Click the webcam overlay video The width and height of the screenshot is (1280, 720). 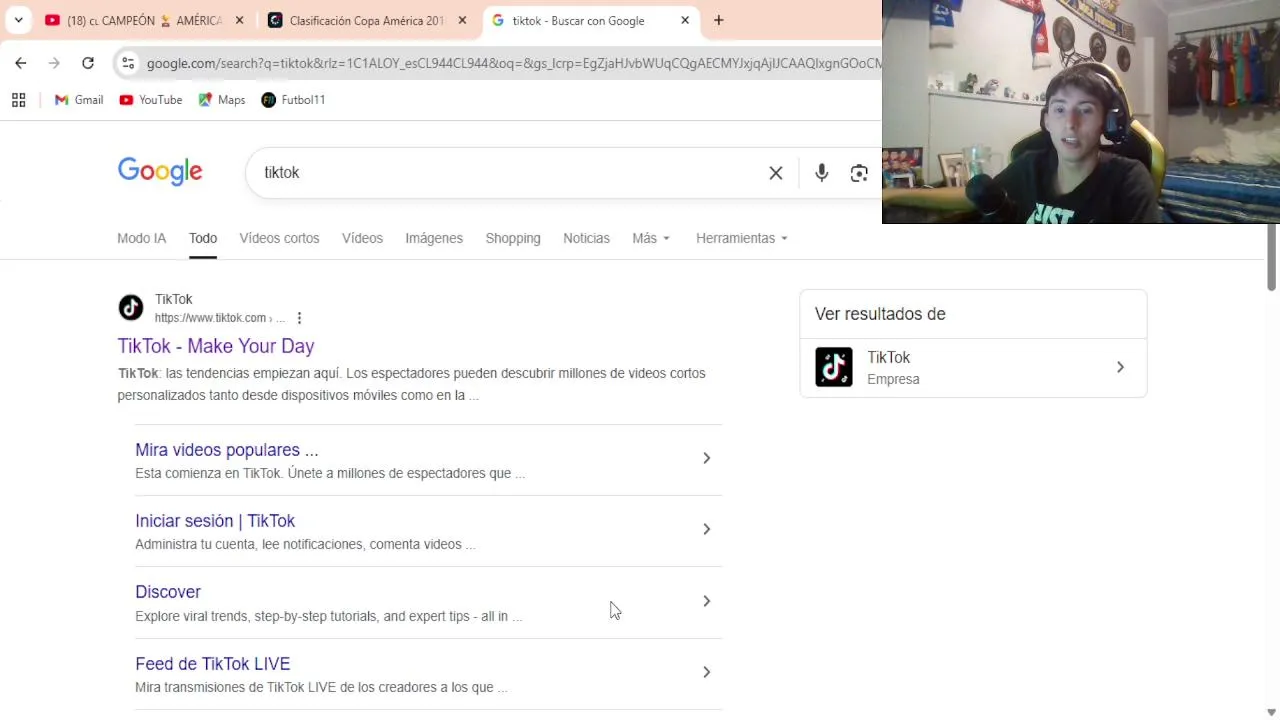[1081, 111]
